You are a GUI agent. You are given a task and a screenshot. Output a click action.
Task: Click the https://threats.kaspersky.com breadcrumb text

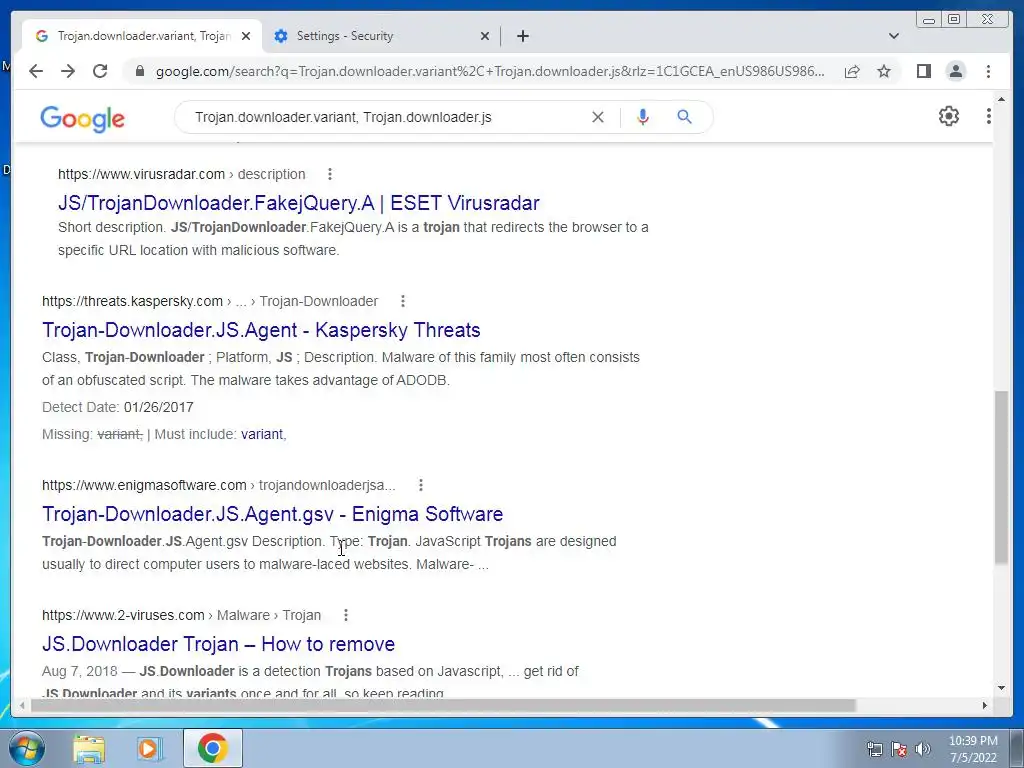click(132, 301)
